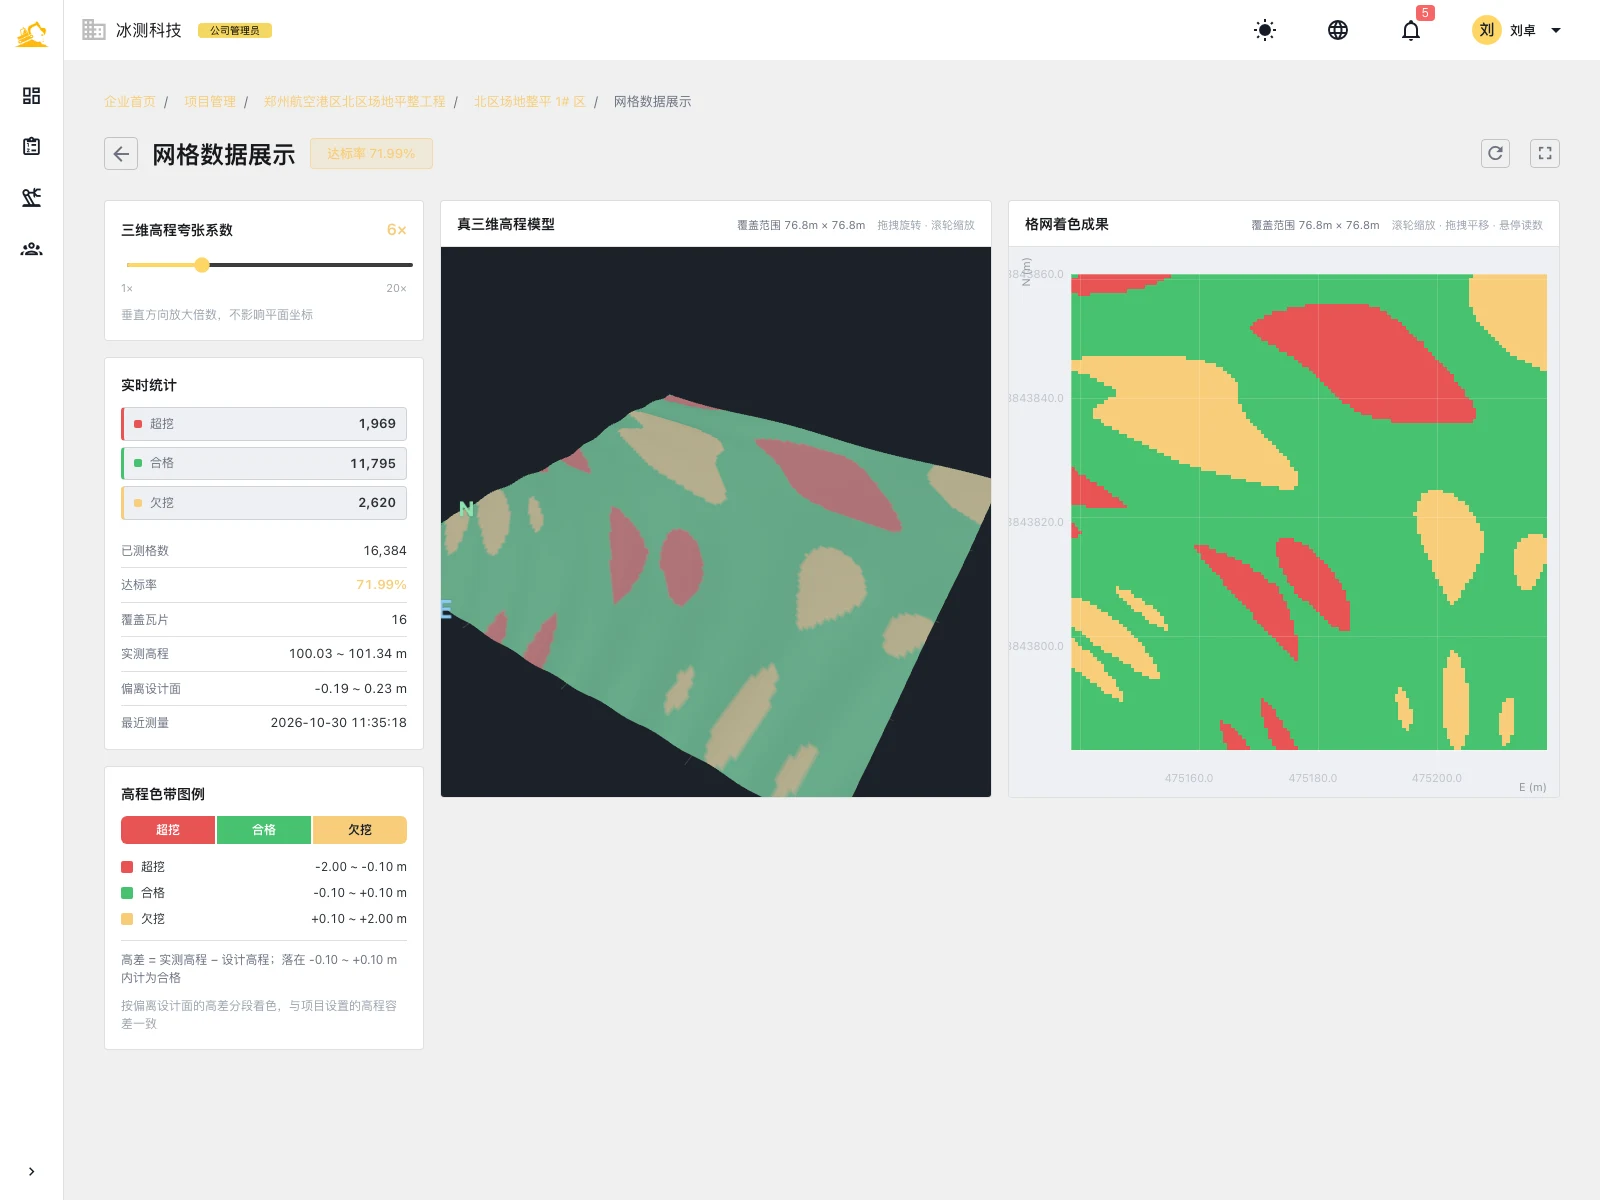Enter fullscreen using expand icon
Screen dimensions: 1600x1200
[x=1545, y=153]
